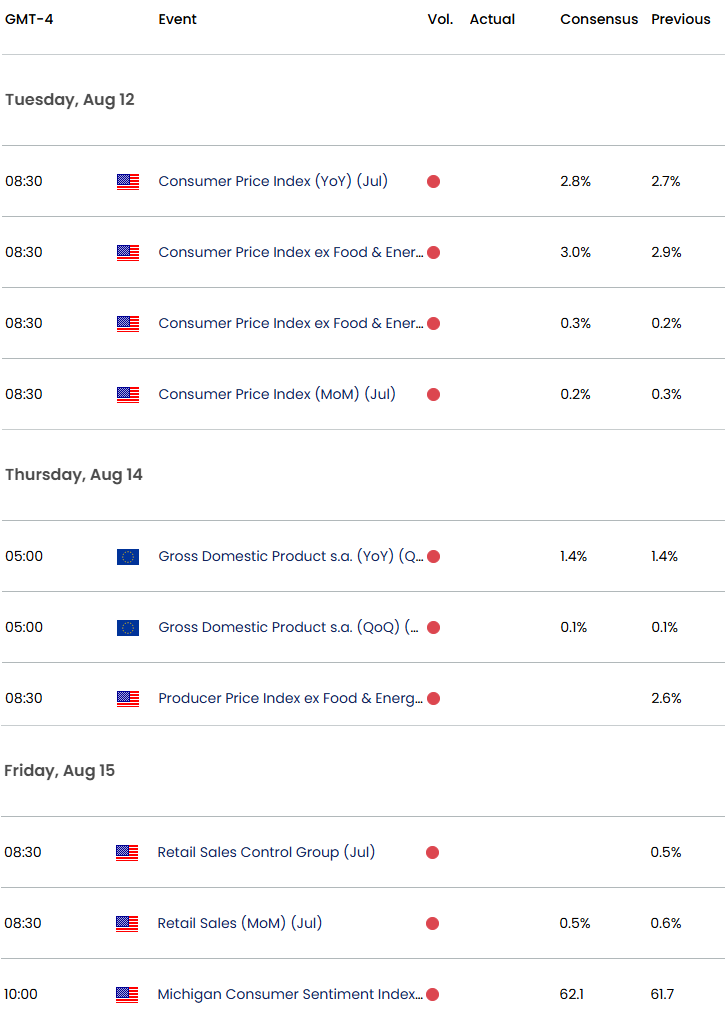
Task: Click the US flag for Retail Sales Control Group
Action: click(127, 853)
